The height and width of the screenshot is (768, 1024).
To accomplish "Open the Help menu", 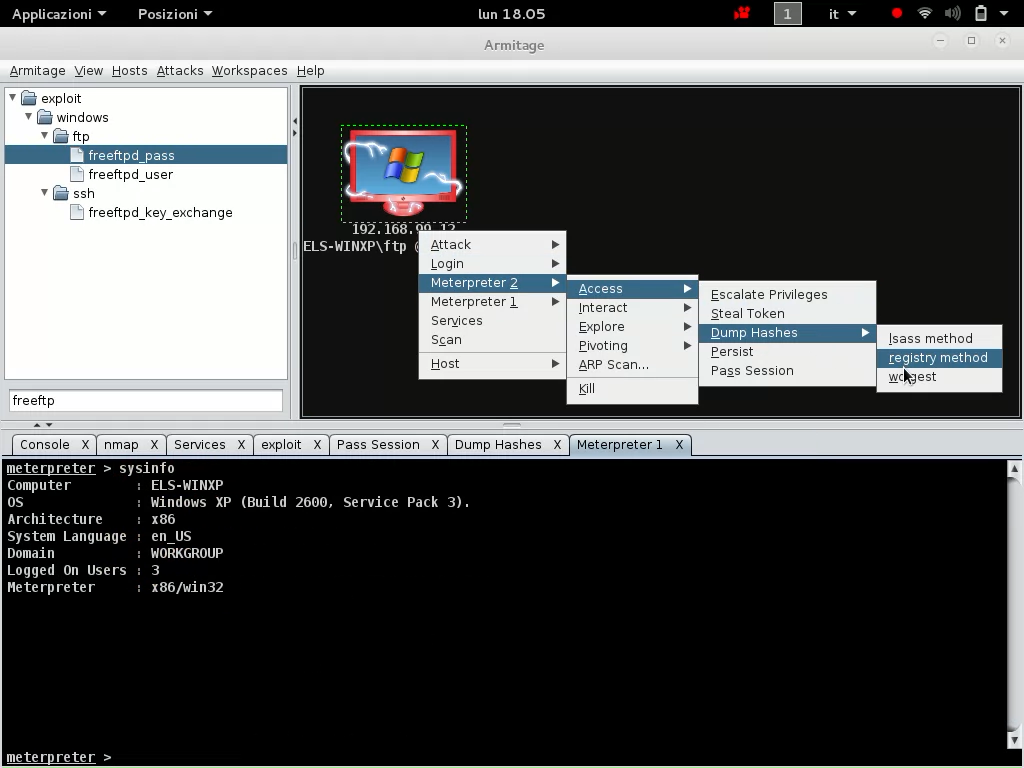I will tap(310, 71).
